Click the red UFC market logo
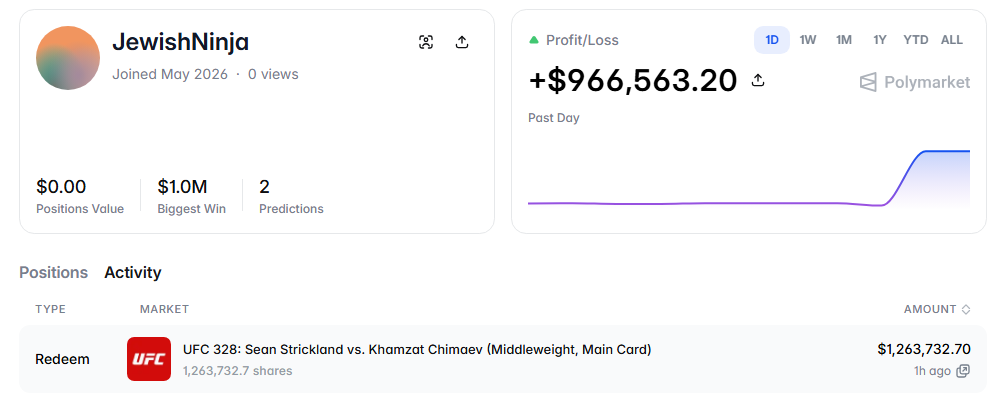The image size is (1004, 400). [149, 359]
